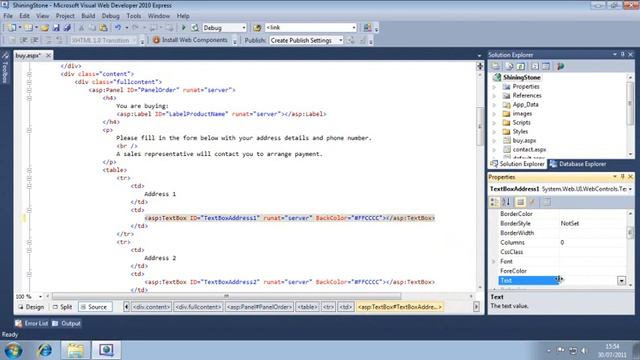Click the Save All toolbar icon
The height and width of the screenshot is (360, 640).
(67, 28)
